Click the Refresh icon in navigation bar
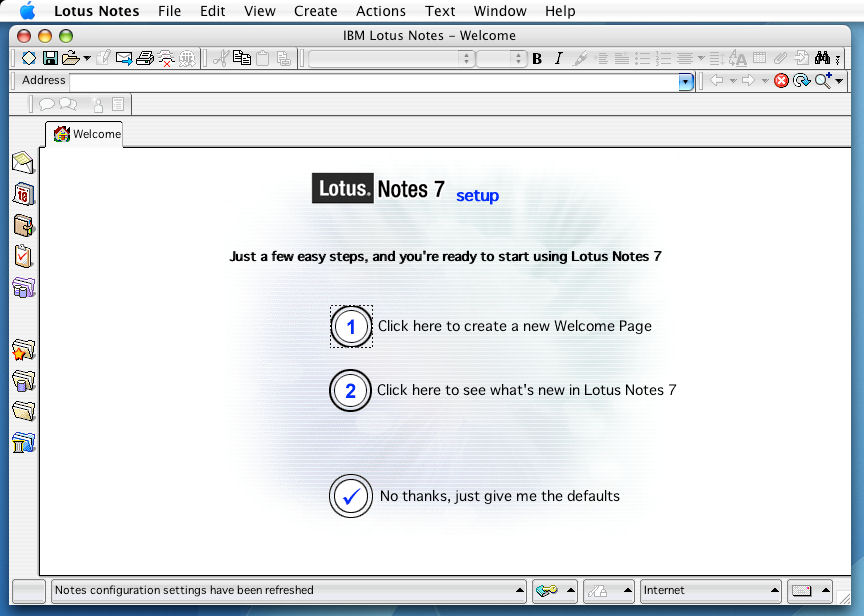This screenshot has width=864, height=616. click(801, 81)
